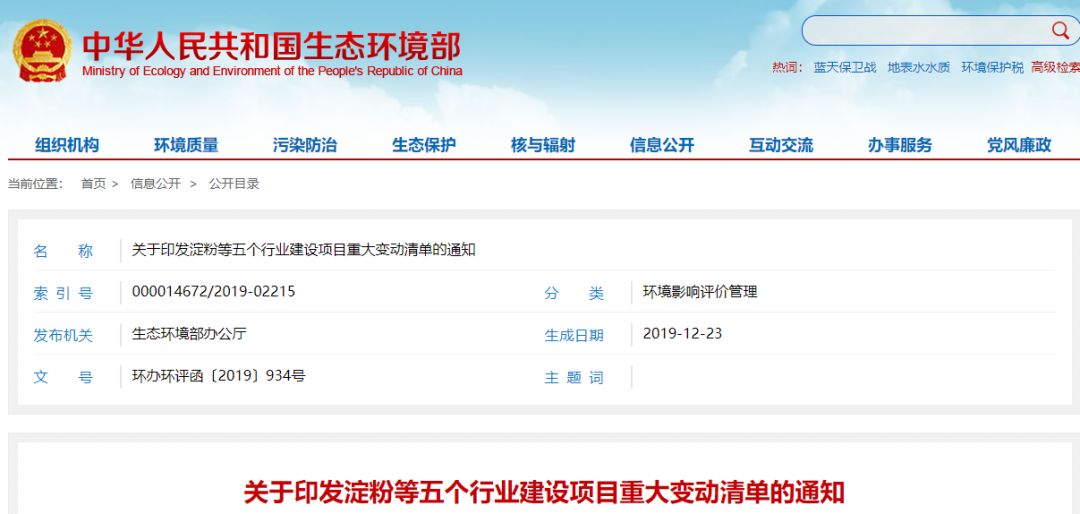This screenshot has height=514, width=1080.
Task: Open the 污染防治 menu
Action: 305,145
